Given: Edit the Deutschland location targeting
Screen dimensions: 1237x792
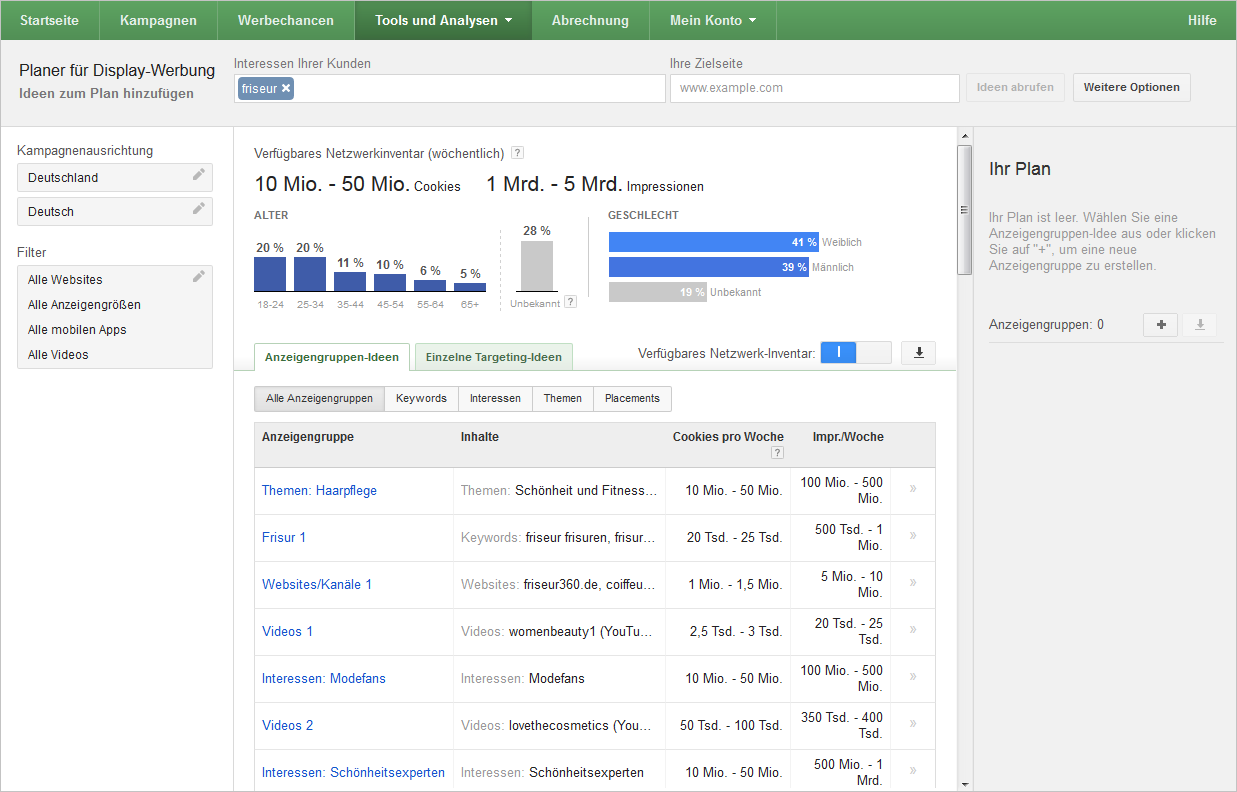Looking at the screenshot, I should tap(199, 175).
